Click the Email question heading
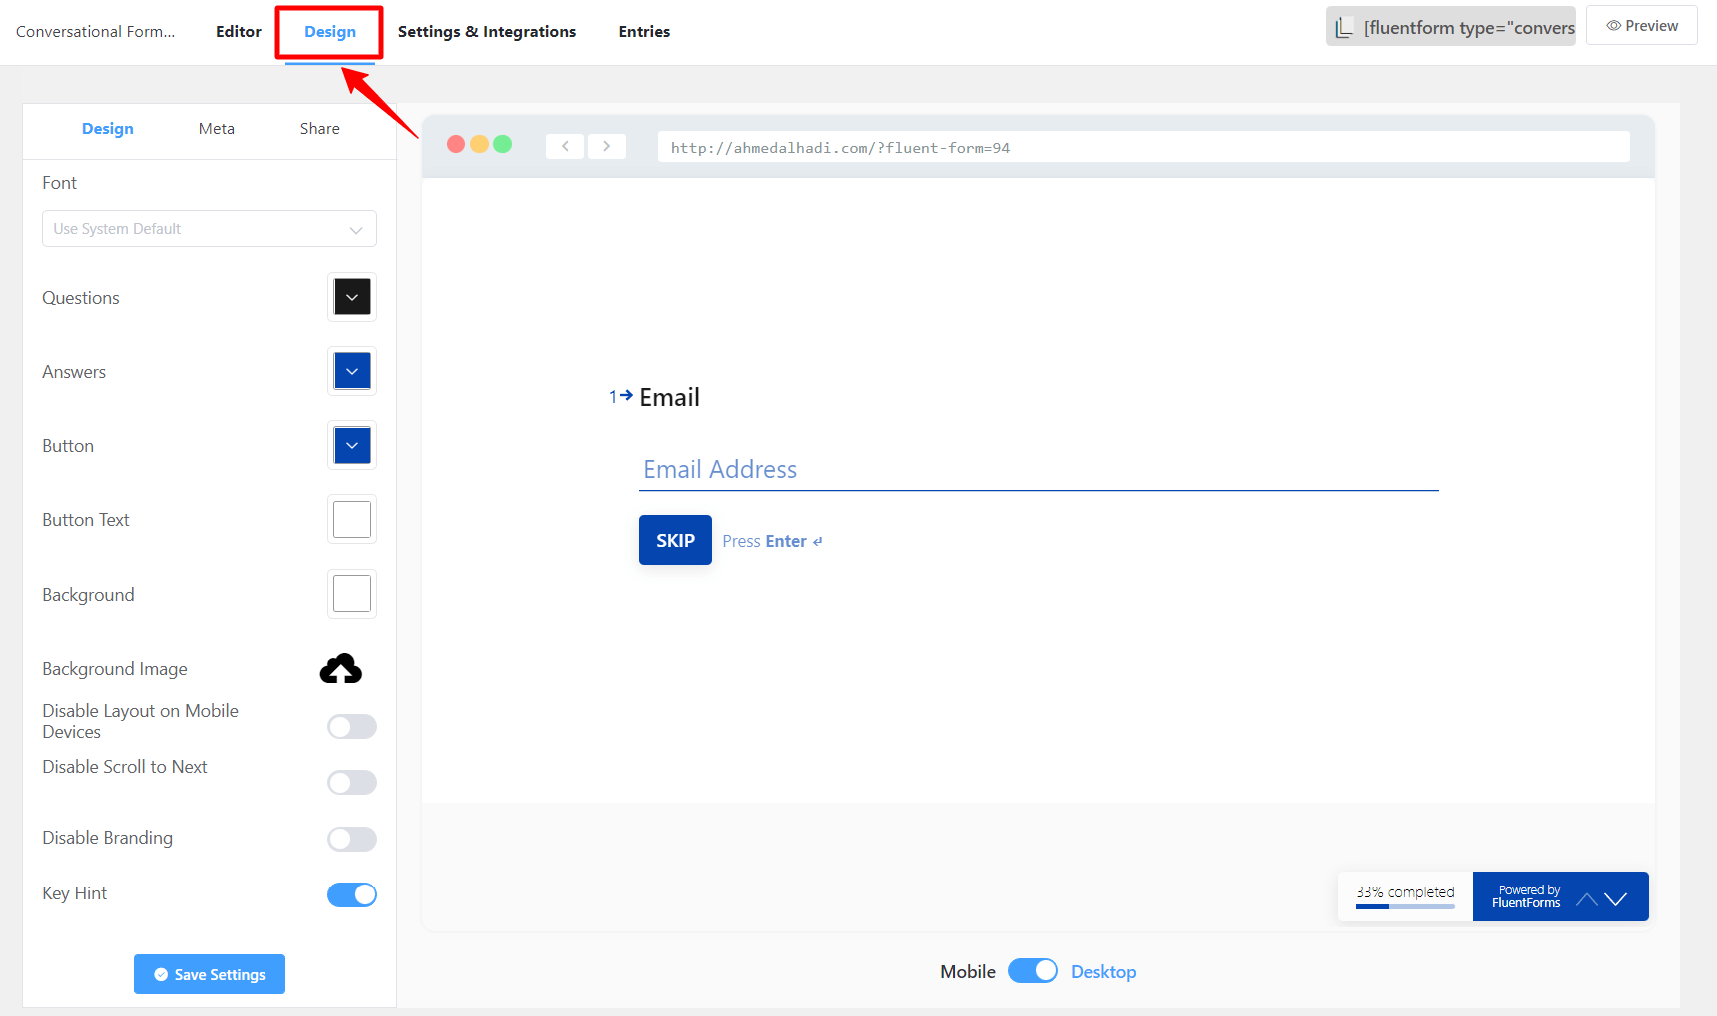This screenshot has height=1016, width=1717. point(670,398)
